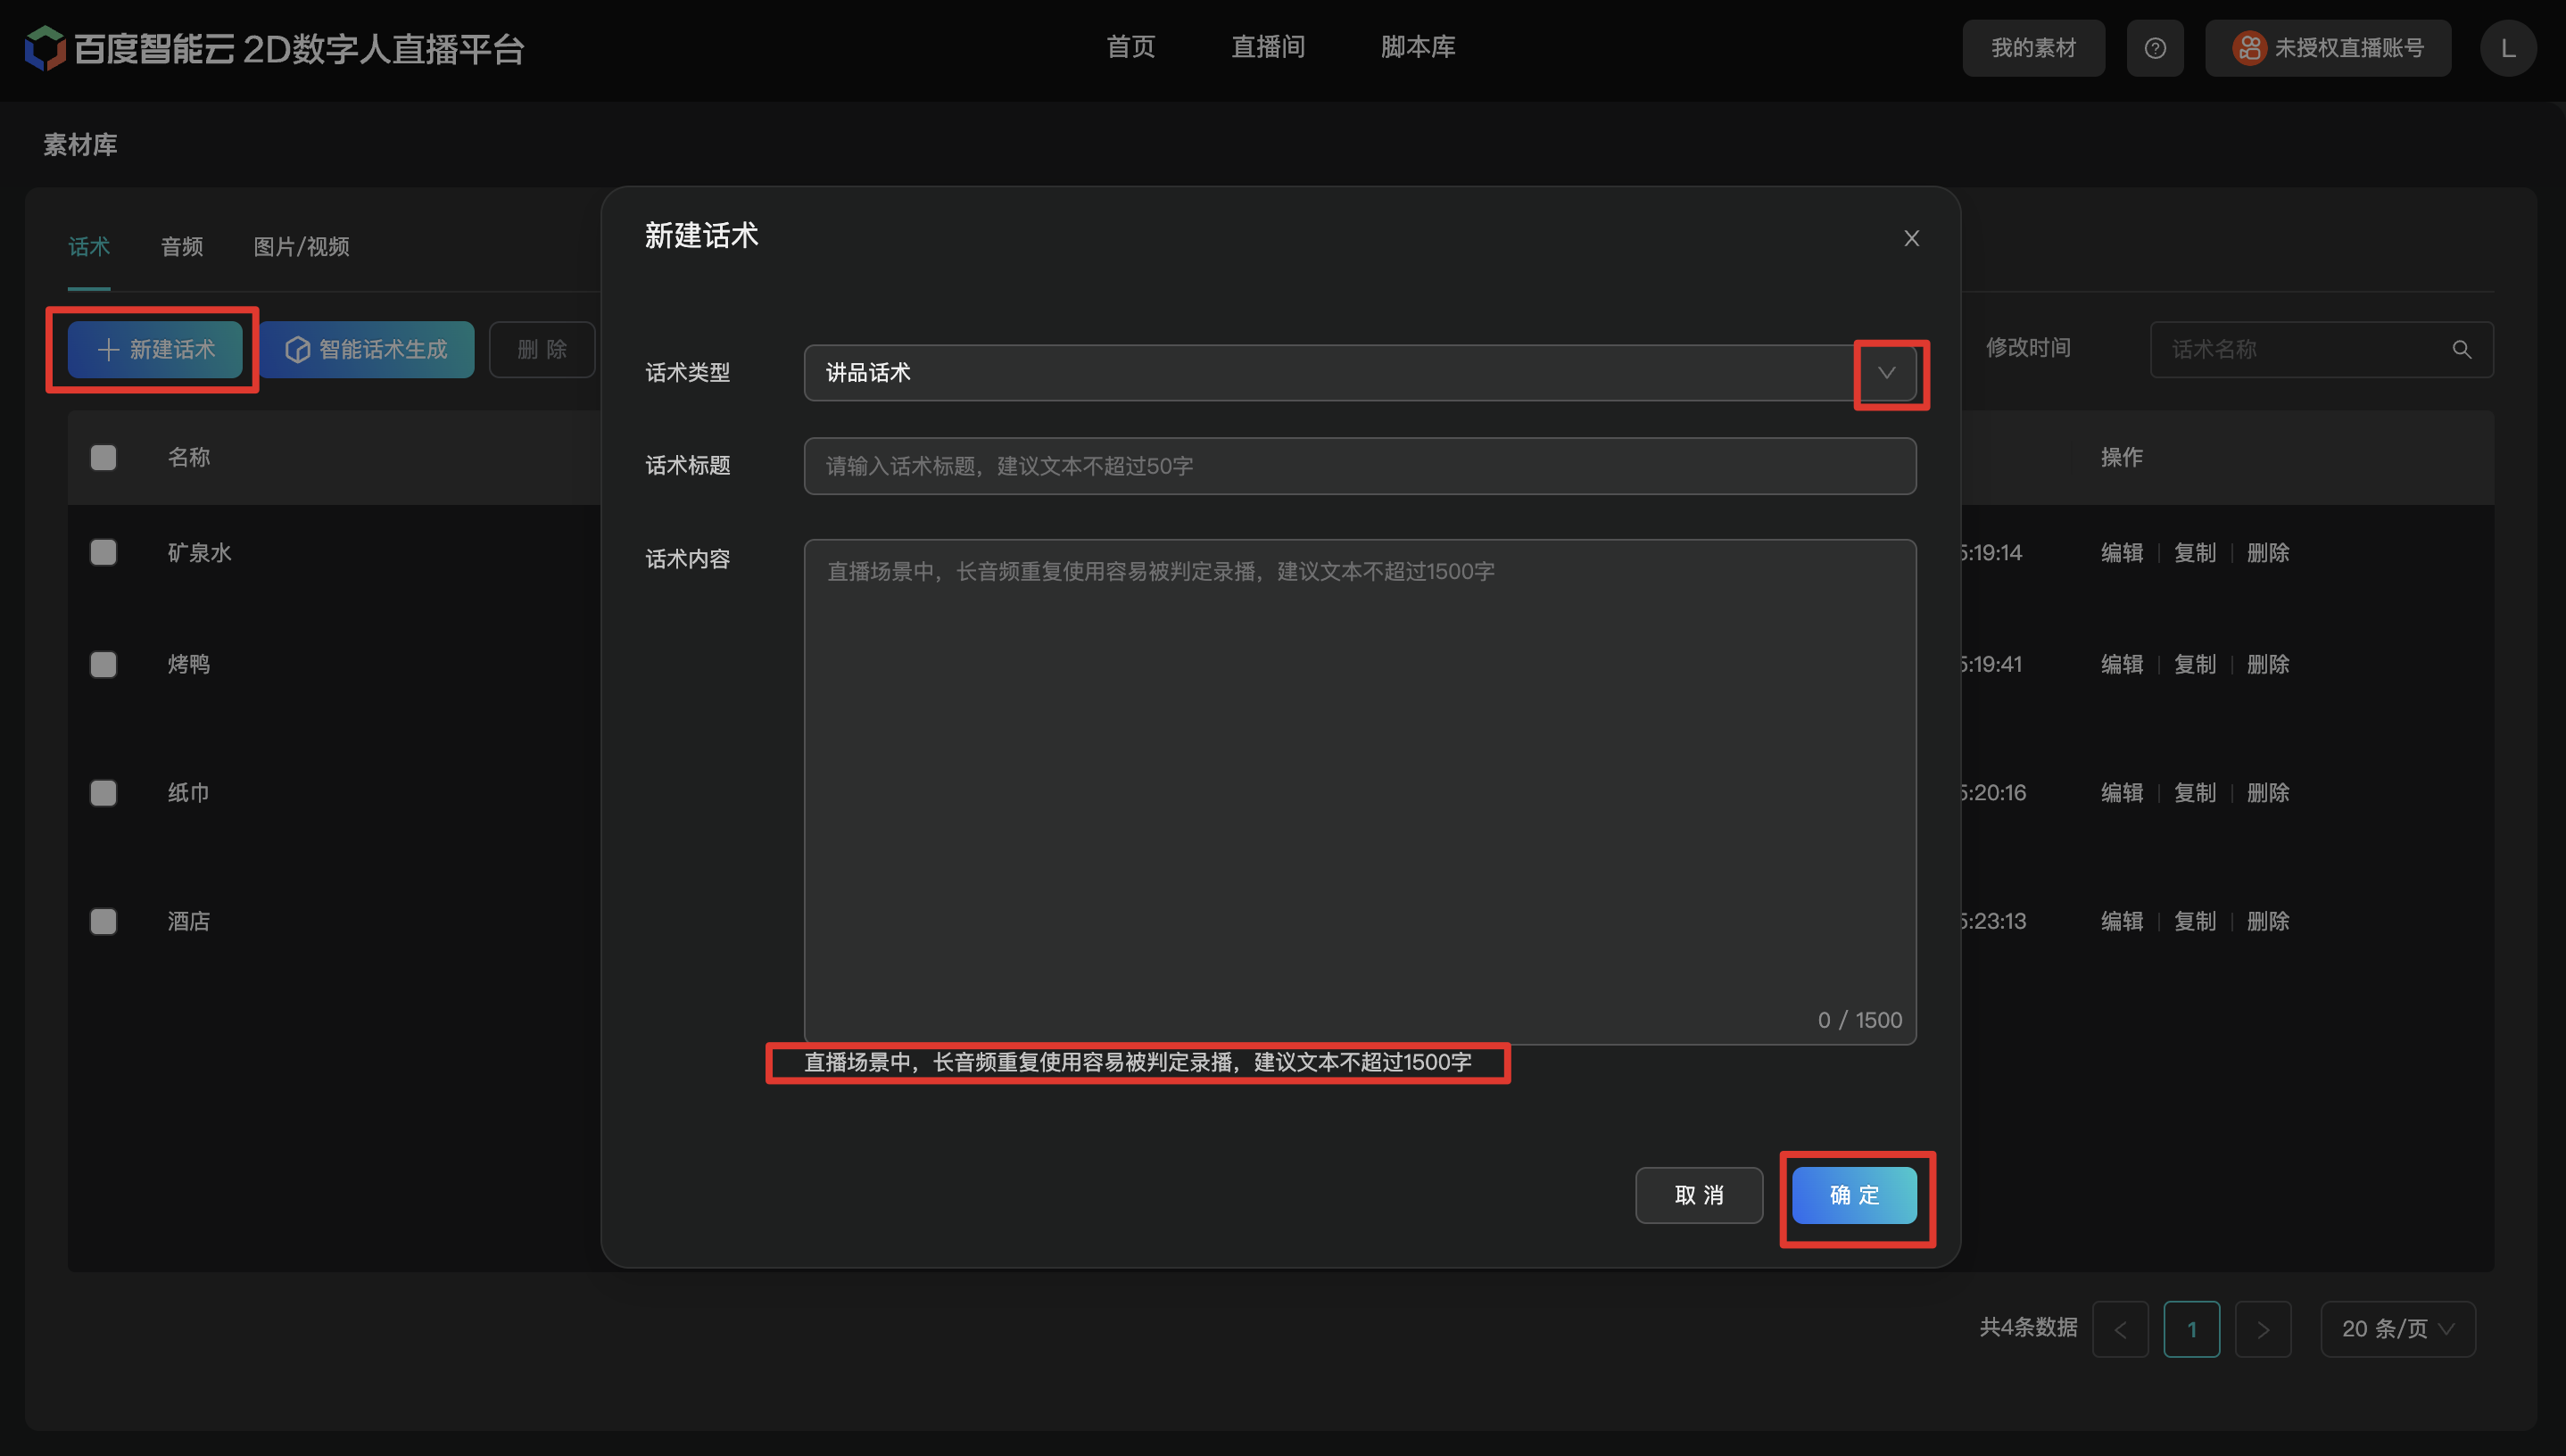The width and height of the screenshot is (2566, 1456).
Task: Click the 智能话术生成 button
Action: pos(366,350)
